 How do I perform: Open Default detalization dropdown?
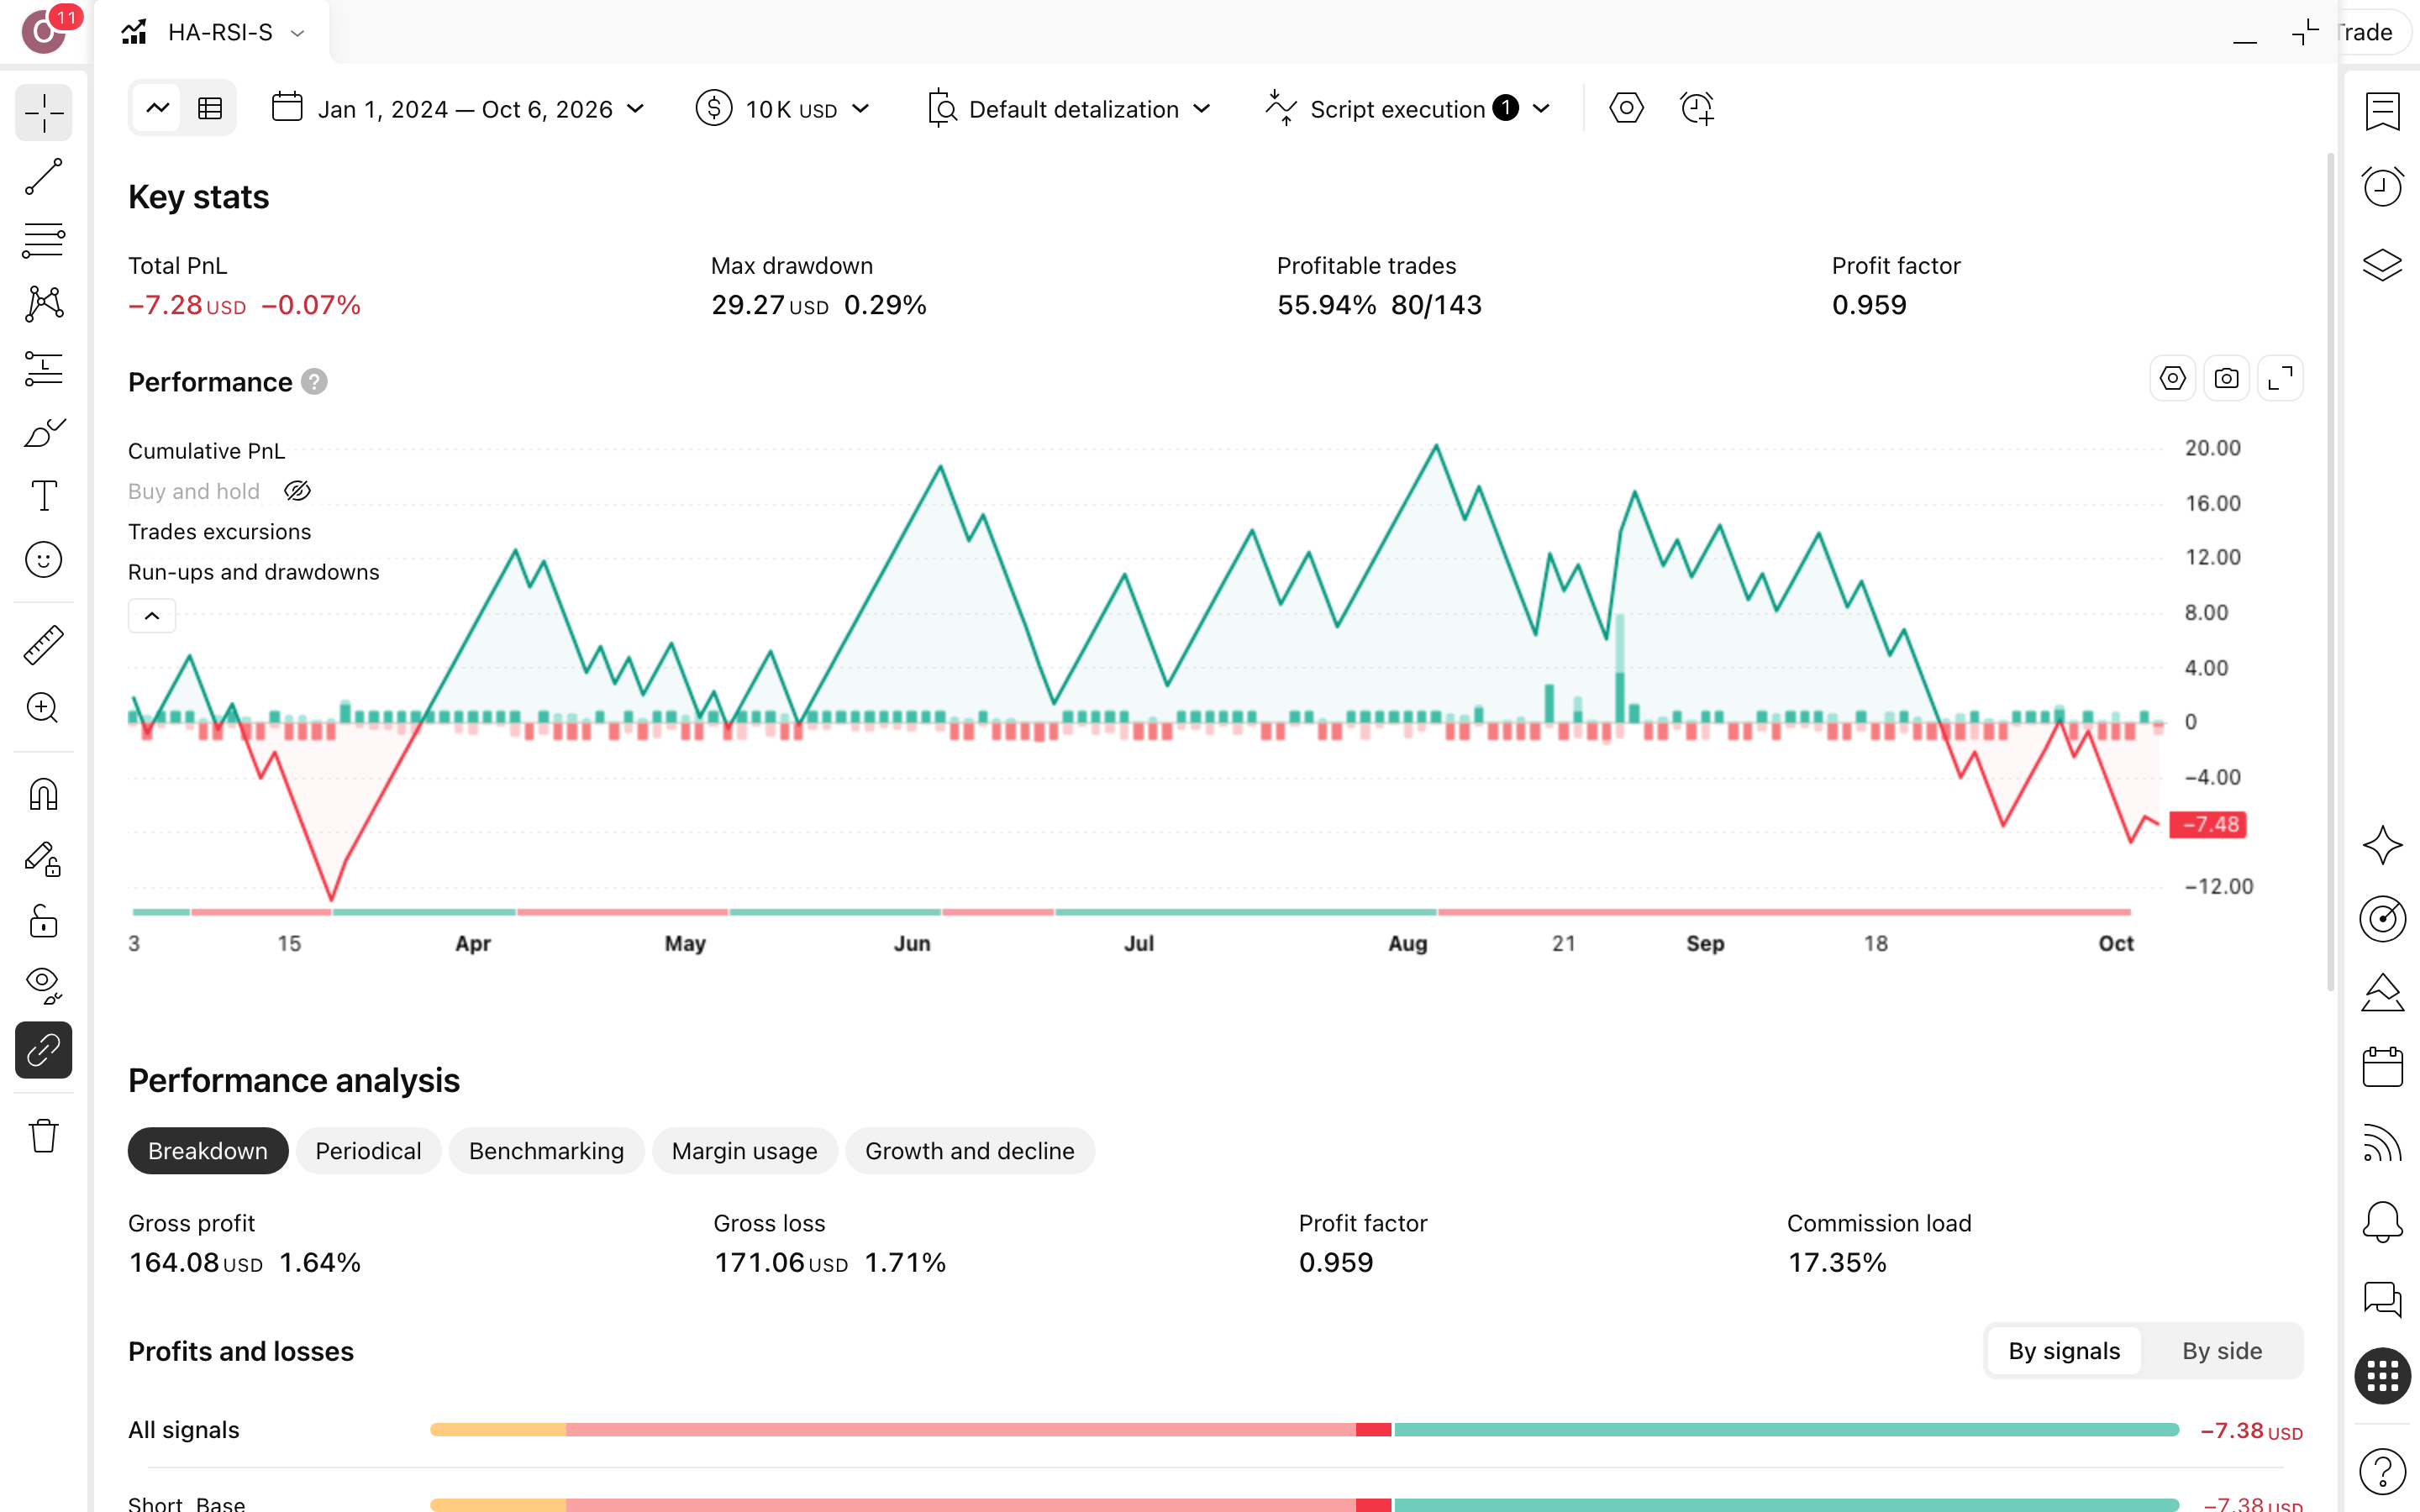pyautogui.click(x=1069, y=109)
